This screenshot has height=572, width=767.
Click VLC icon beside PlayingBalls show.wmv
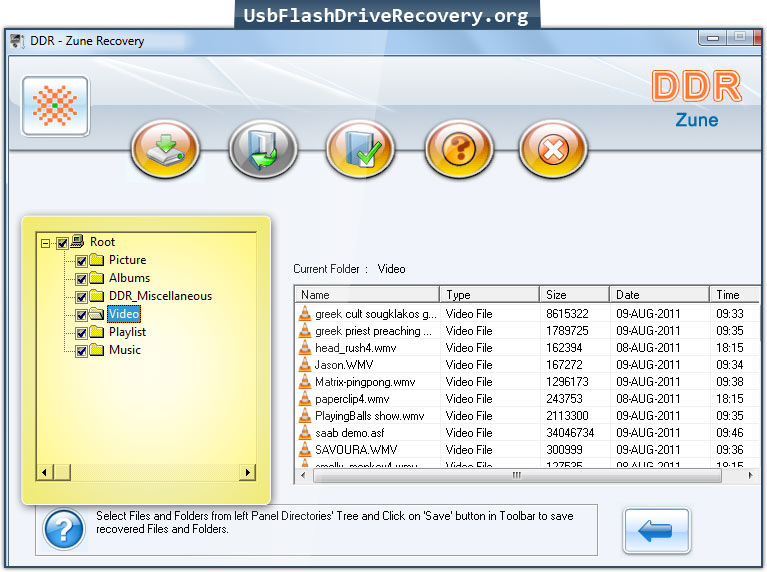point(305,415)
